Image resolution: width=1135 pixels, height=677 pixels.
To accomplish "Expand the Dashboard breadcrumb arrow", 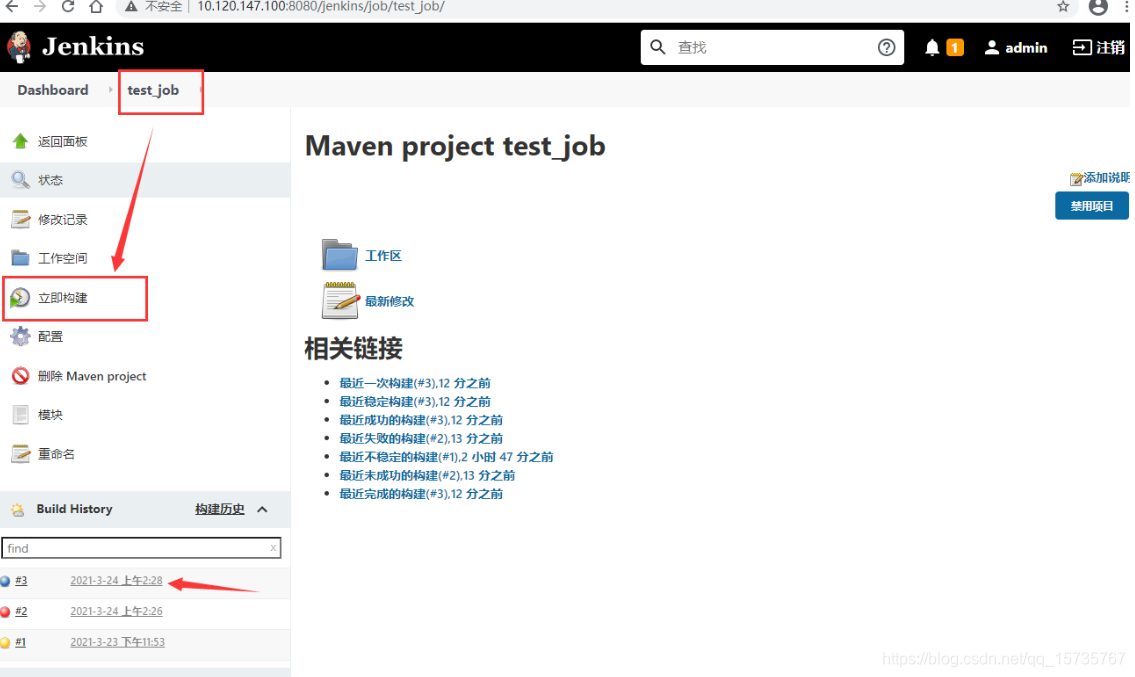I will pos(110,90).
